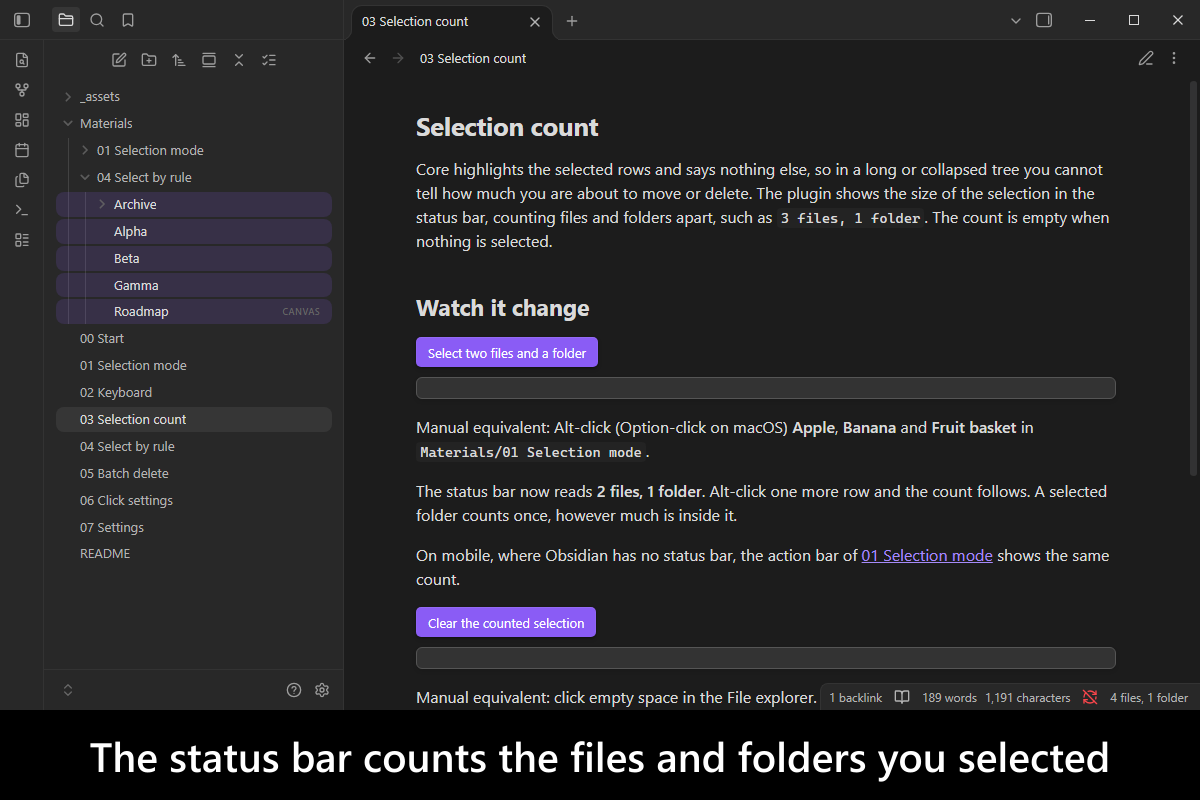
Task: Create a new folder in the file explorer
Action: point(149,60)
